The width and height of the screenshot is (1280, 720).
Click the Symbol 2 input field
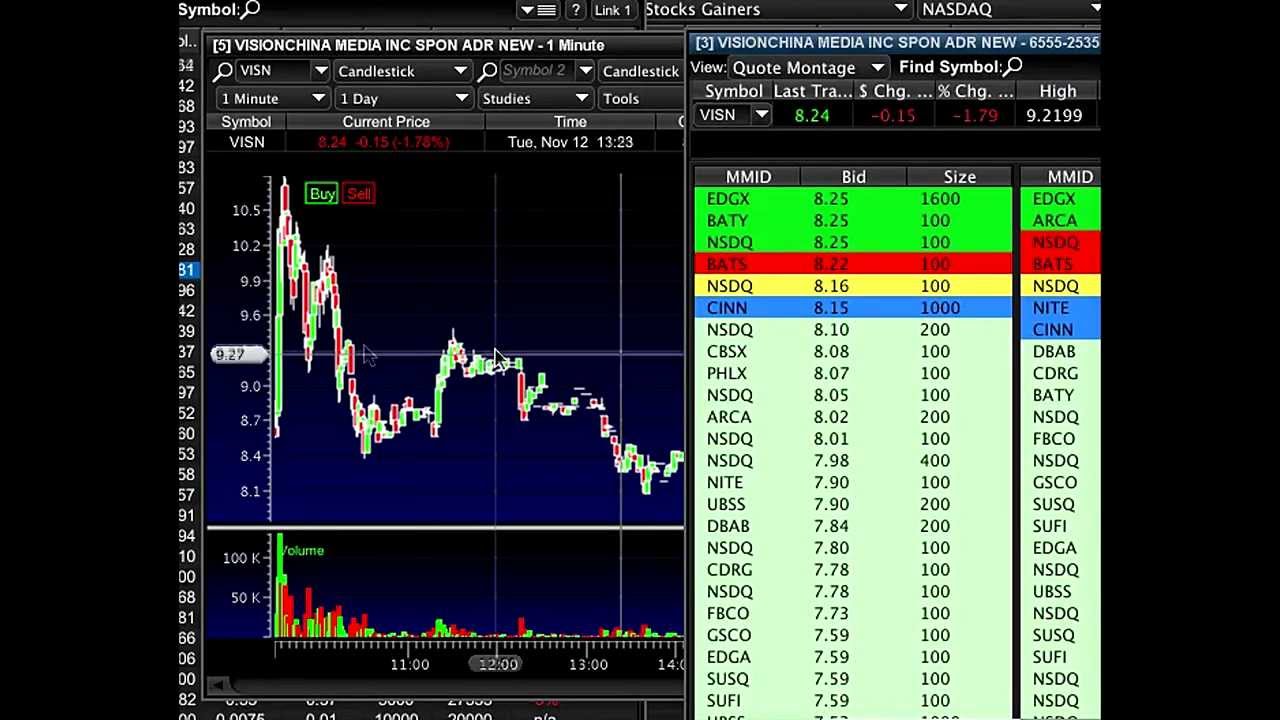click(537, 71)
